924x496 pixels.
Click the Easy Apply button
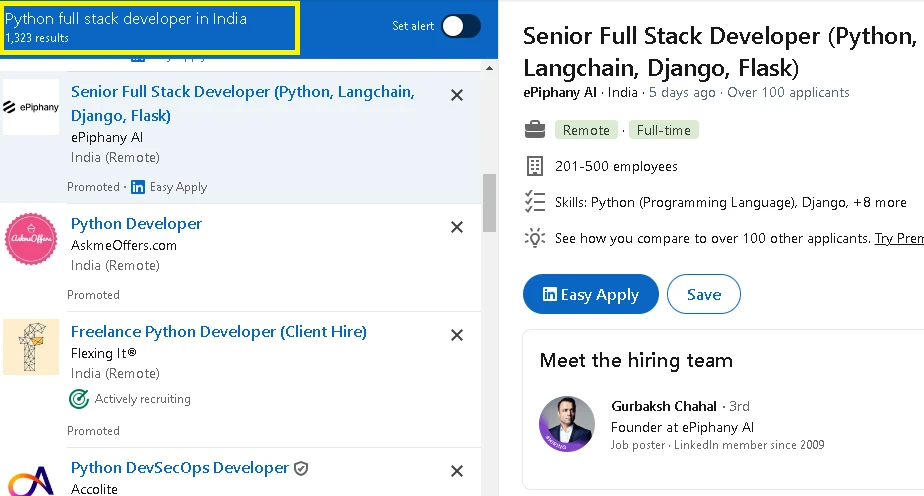tap(590, 294)
